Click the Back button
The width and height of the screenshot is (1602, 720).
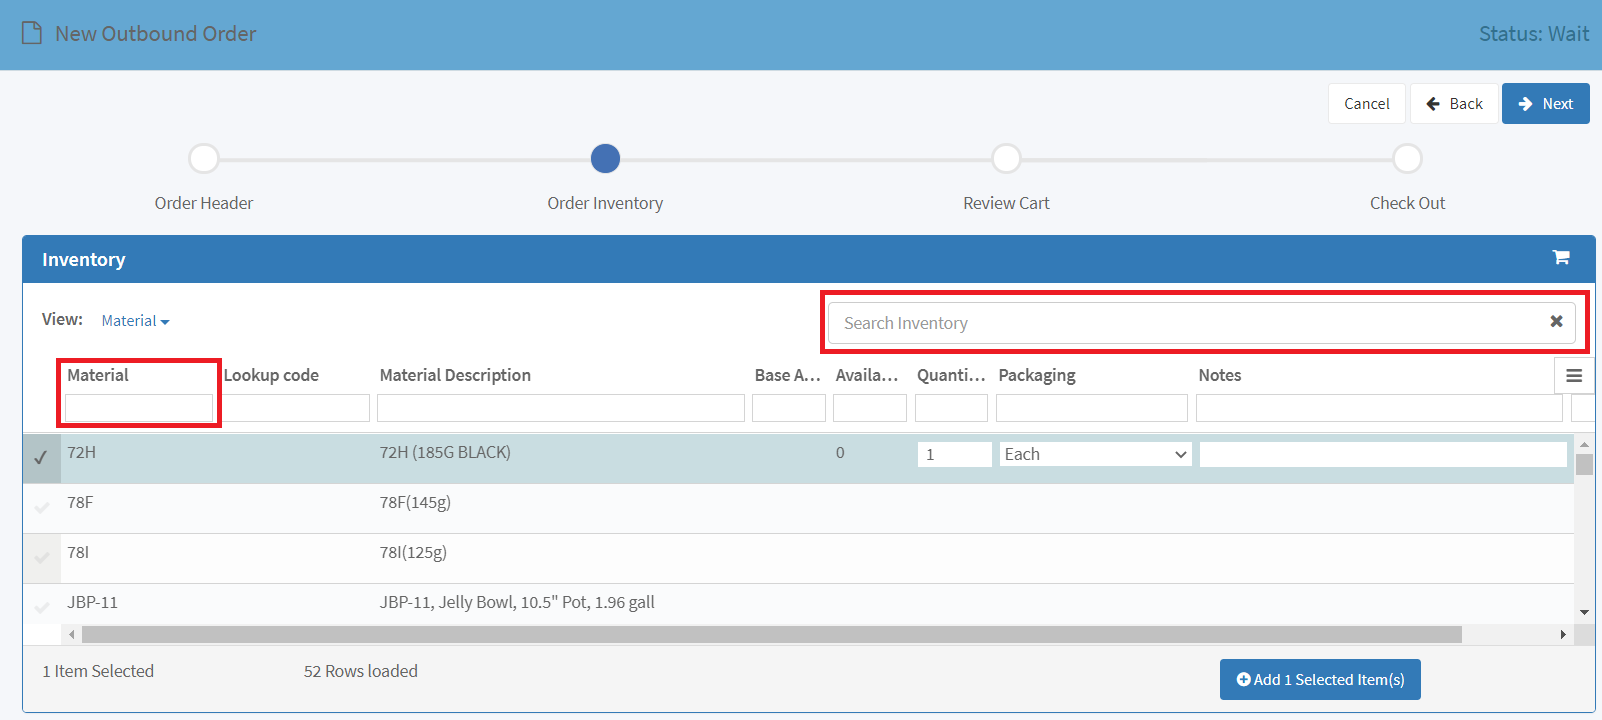(1454, 104)
